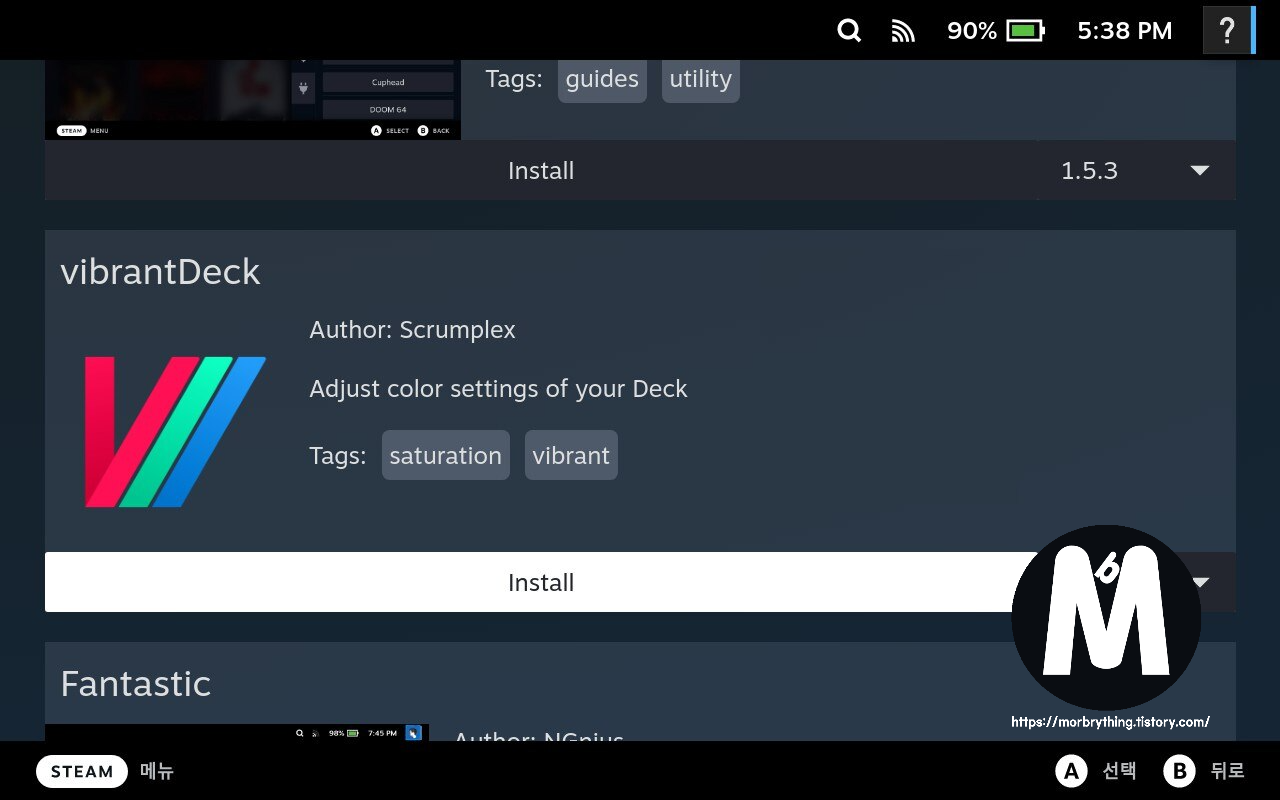Install the plugin with version 1.5.3
This screenshot has width=1280, height=800.
click(x=541, y=170)
